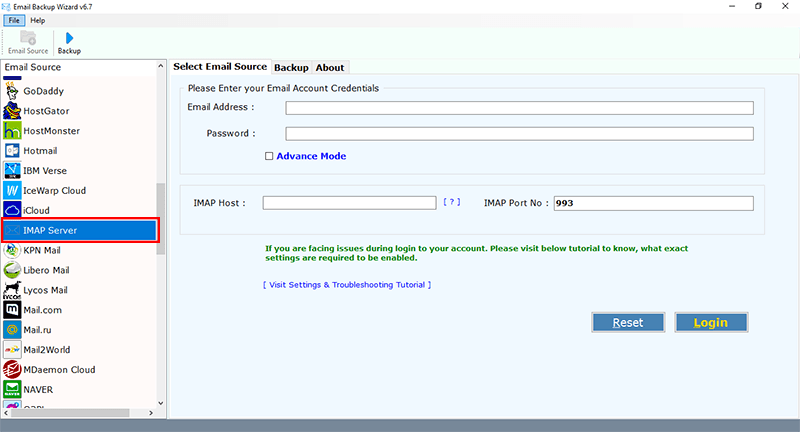Click the NAVER green icon

click(x=12, y=389)
